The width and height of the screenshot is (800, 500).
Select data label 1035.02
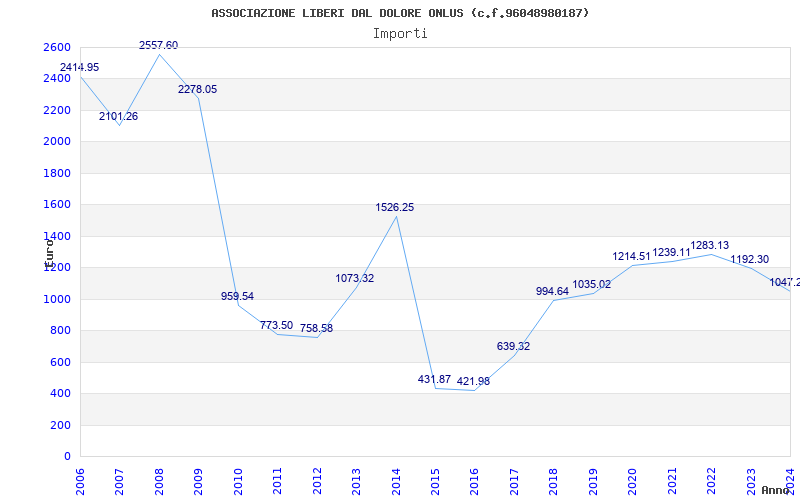(592, 285)
